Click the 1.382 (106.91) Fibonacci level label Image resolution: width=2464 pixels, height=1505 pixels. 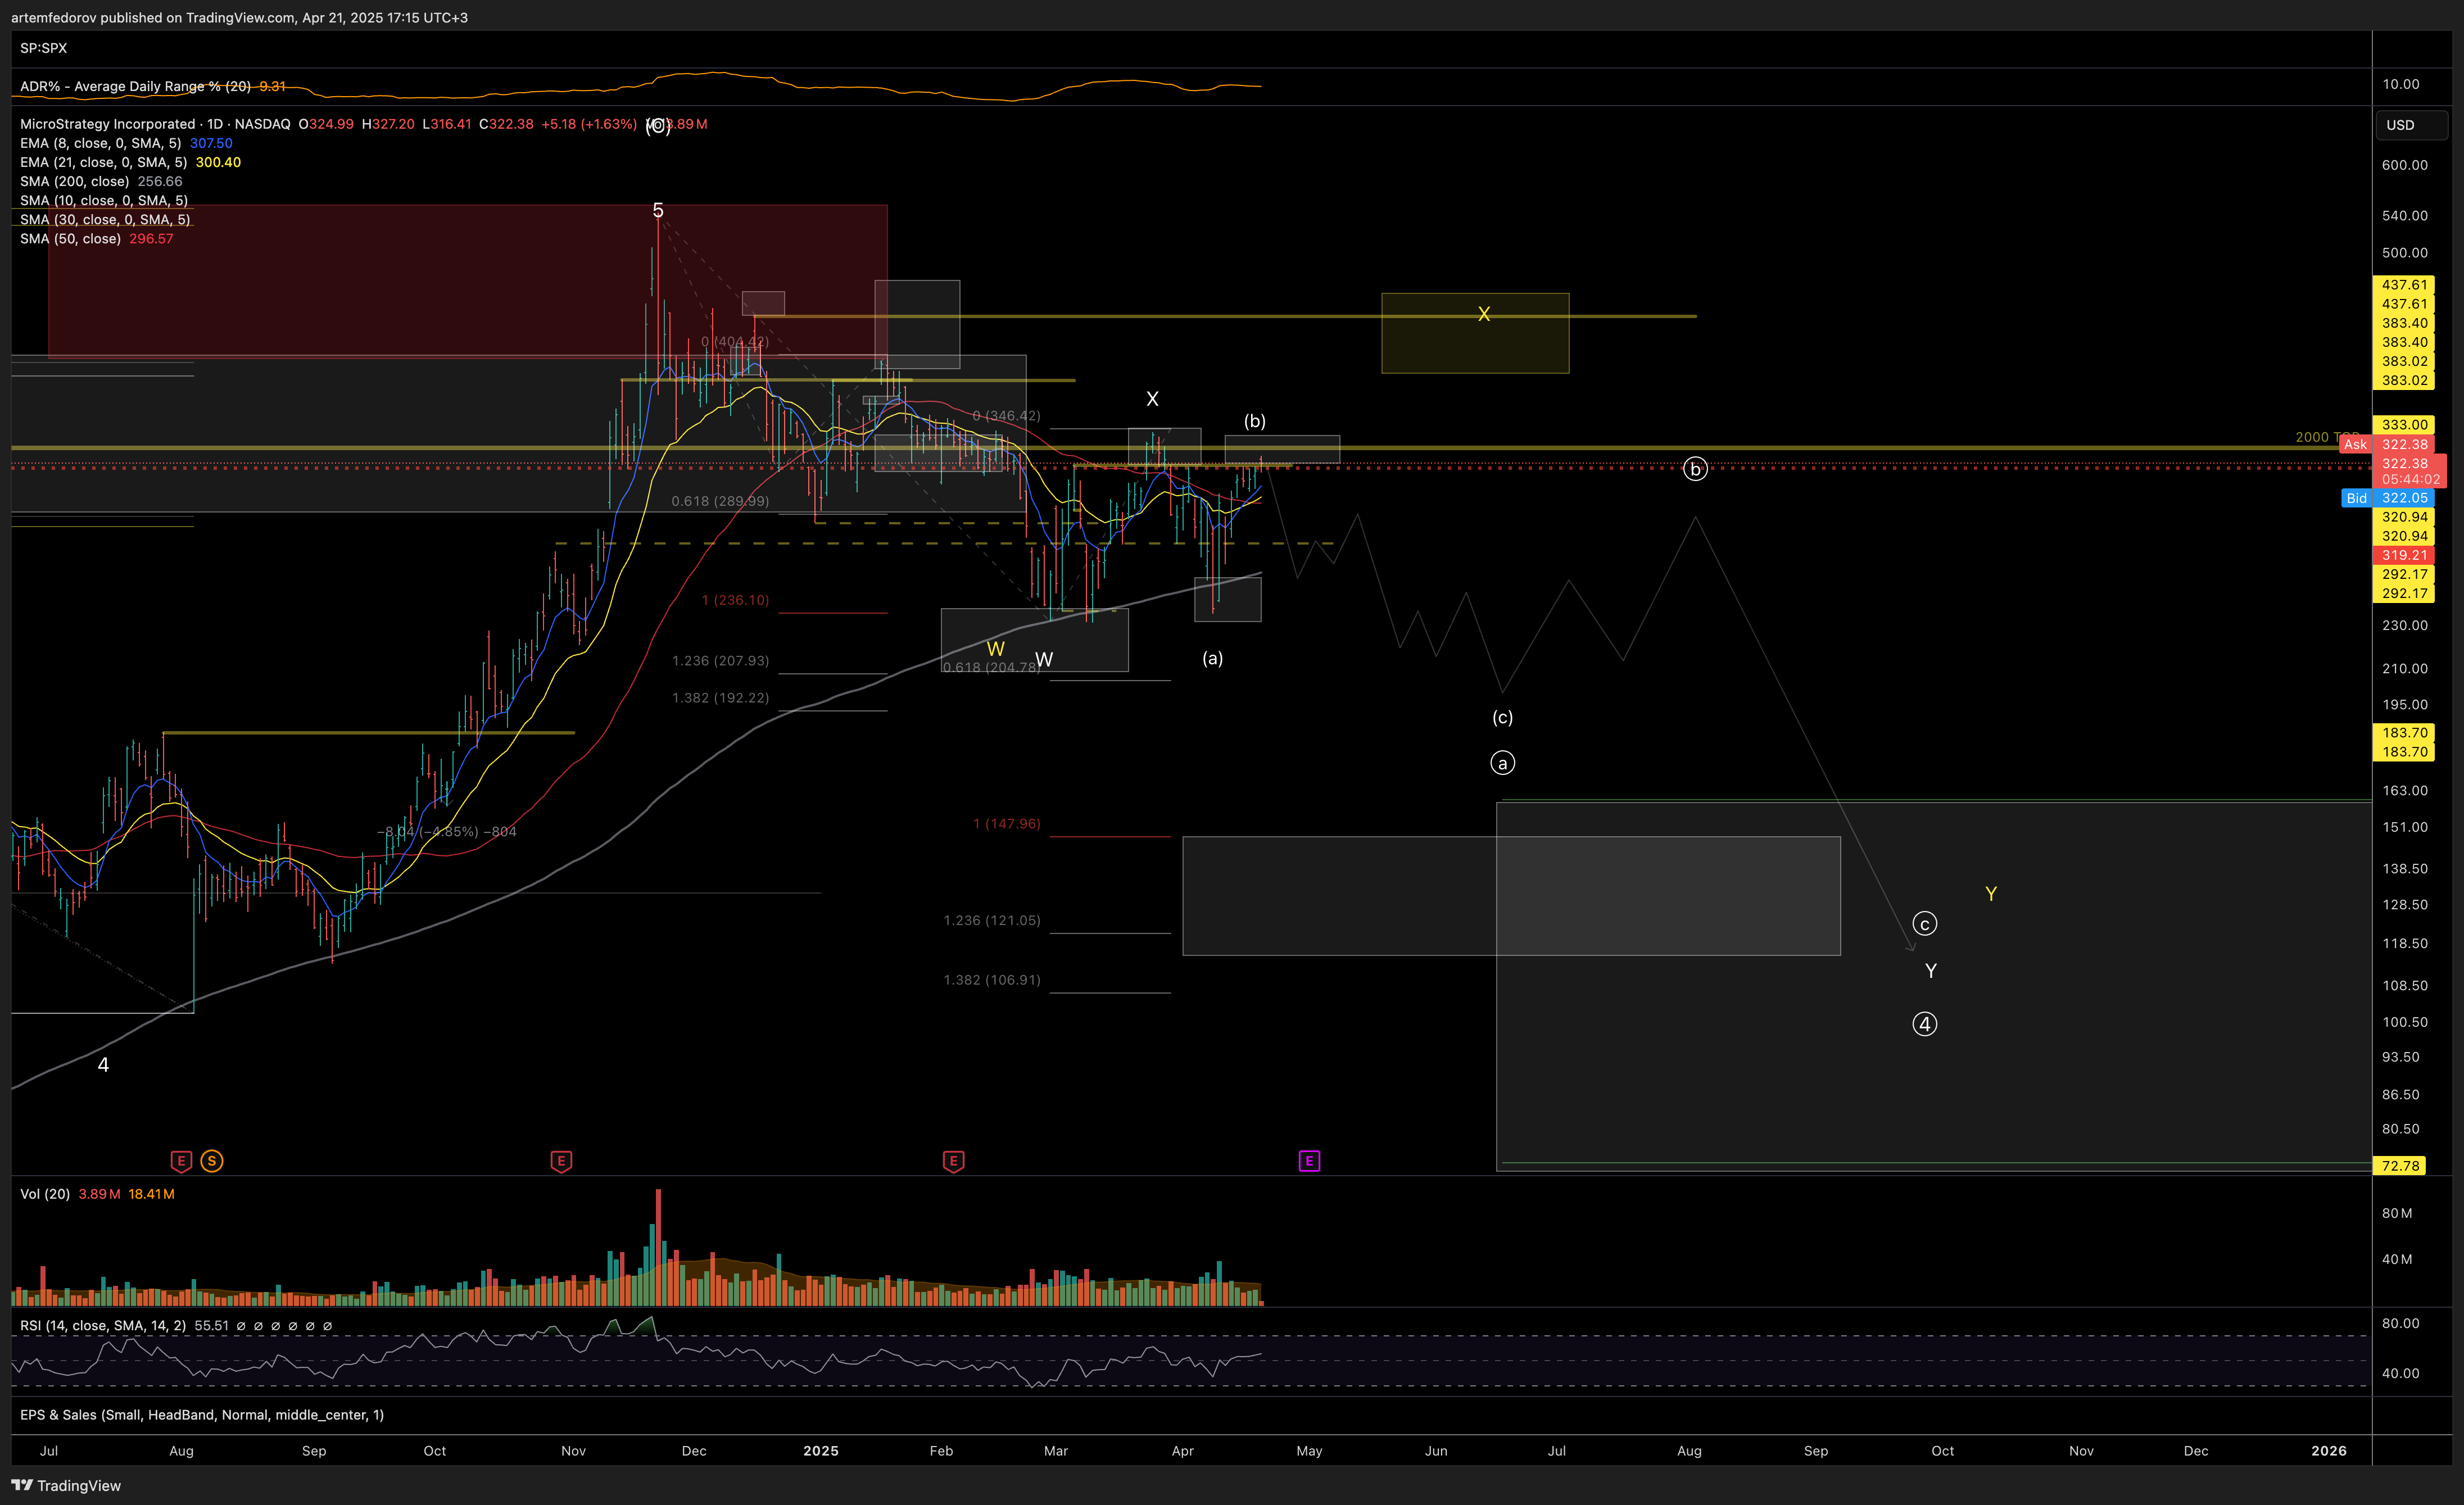coord(991,980)
